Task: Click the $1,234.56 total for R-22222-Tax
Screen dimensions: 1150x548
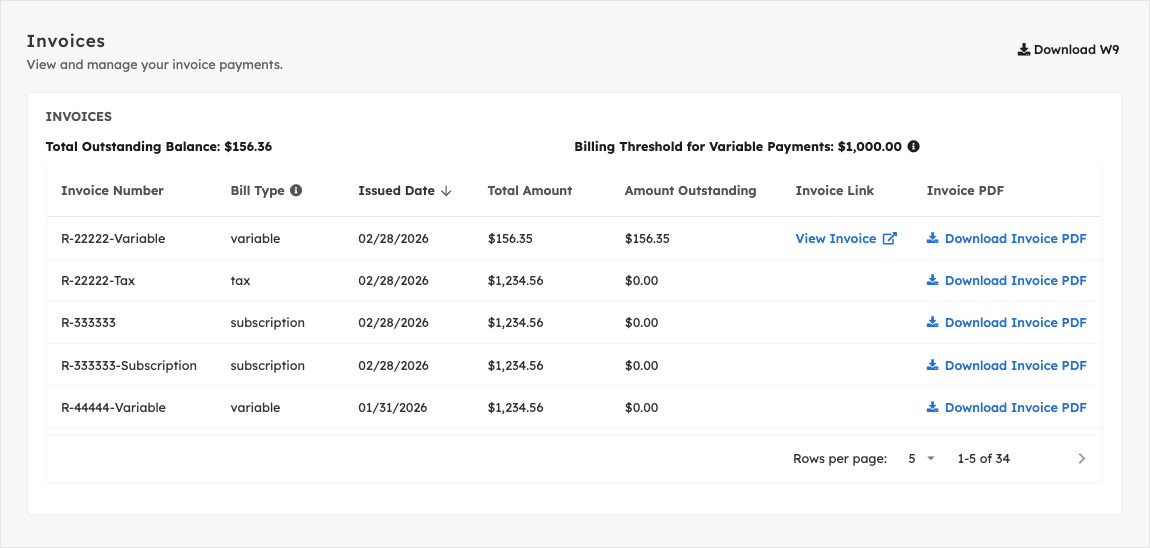Action: click(x=516, y=280)
